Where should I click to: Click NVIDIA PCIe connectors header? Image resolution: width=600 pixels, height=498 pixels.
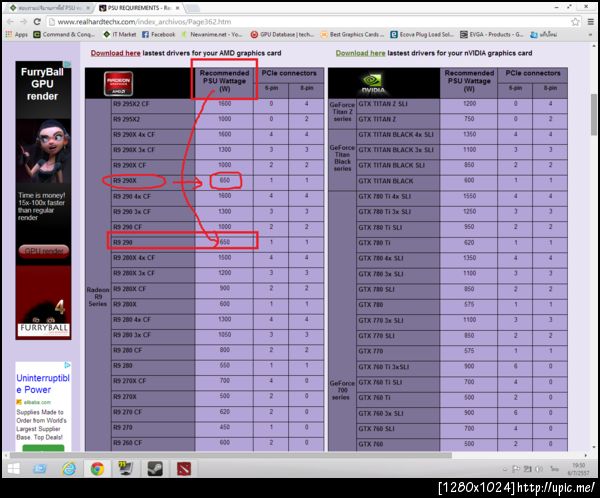(x=533, y=73)
